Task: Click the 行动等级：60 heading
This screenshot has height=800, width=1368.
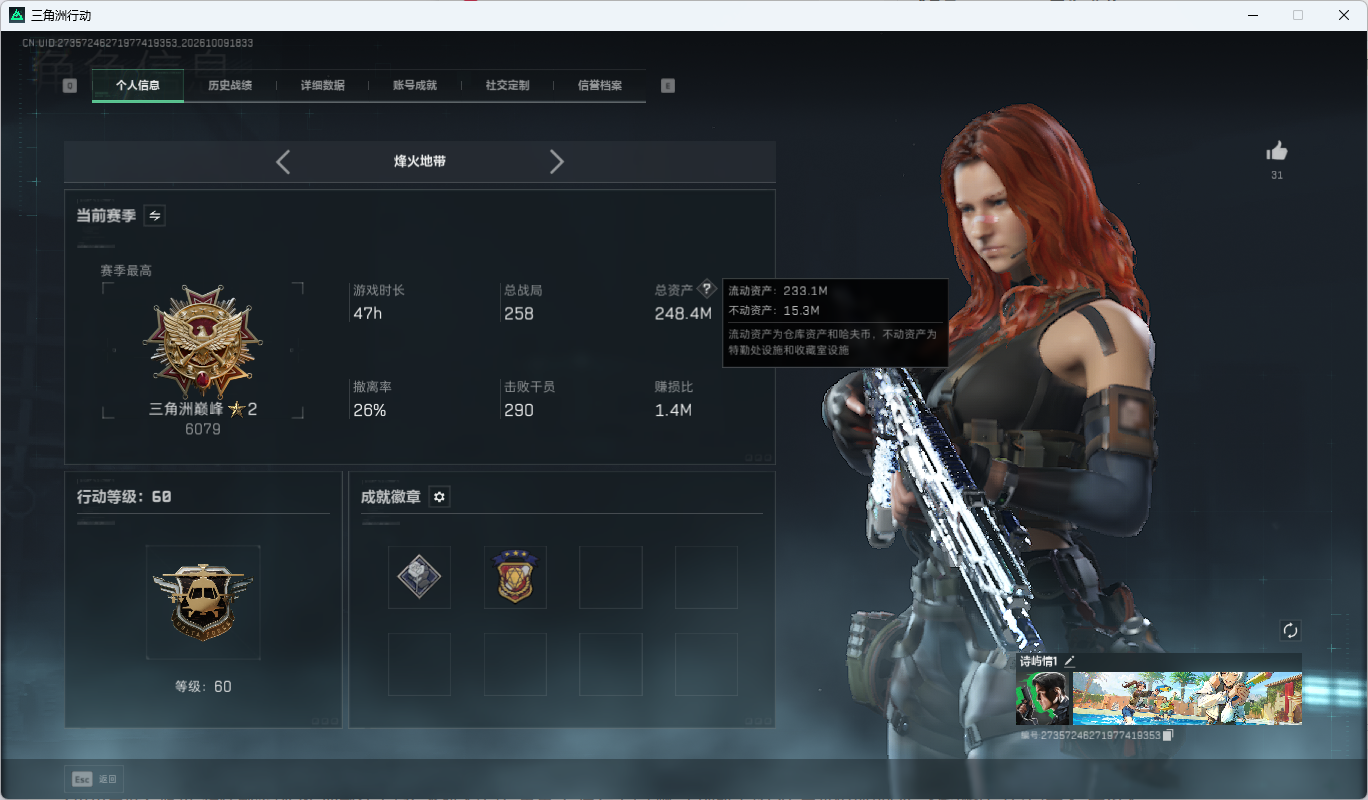Action: (x=124, y=496)
